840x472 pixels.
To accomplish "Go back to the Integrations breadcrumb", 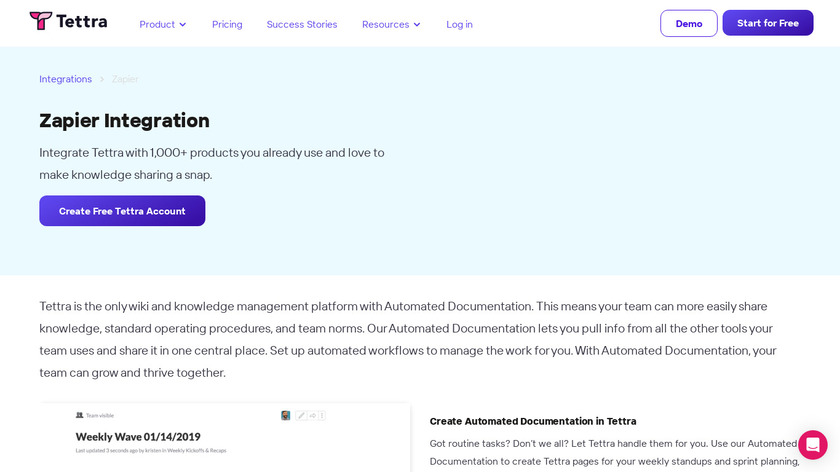I will tap(65, 79).
